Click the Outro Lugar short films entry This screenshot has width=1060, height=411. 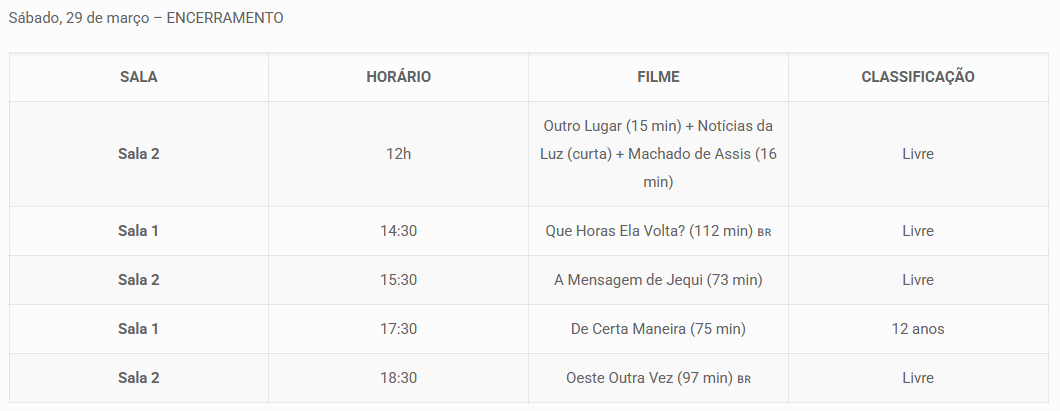click(658, 154)
